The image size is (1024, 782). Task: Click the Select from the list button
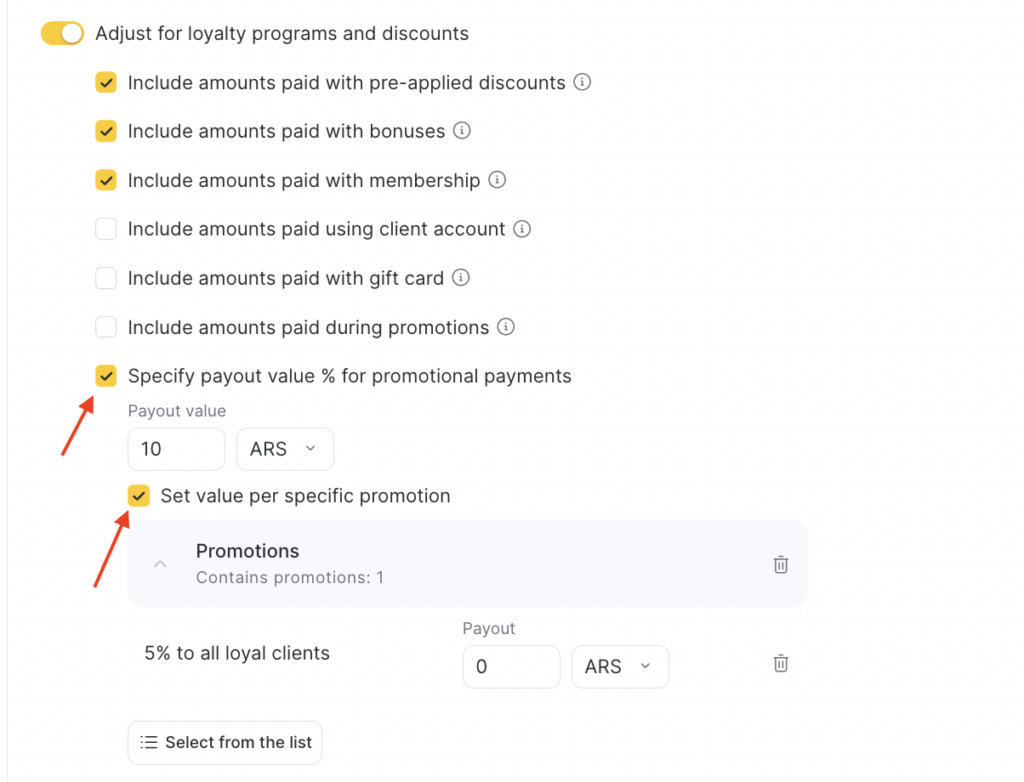coord(225,742)
